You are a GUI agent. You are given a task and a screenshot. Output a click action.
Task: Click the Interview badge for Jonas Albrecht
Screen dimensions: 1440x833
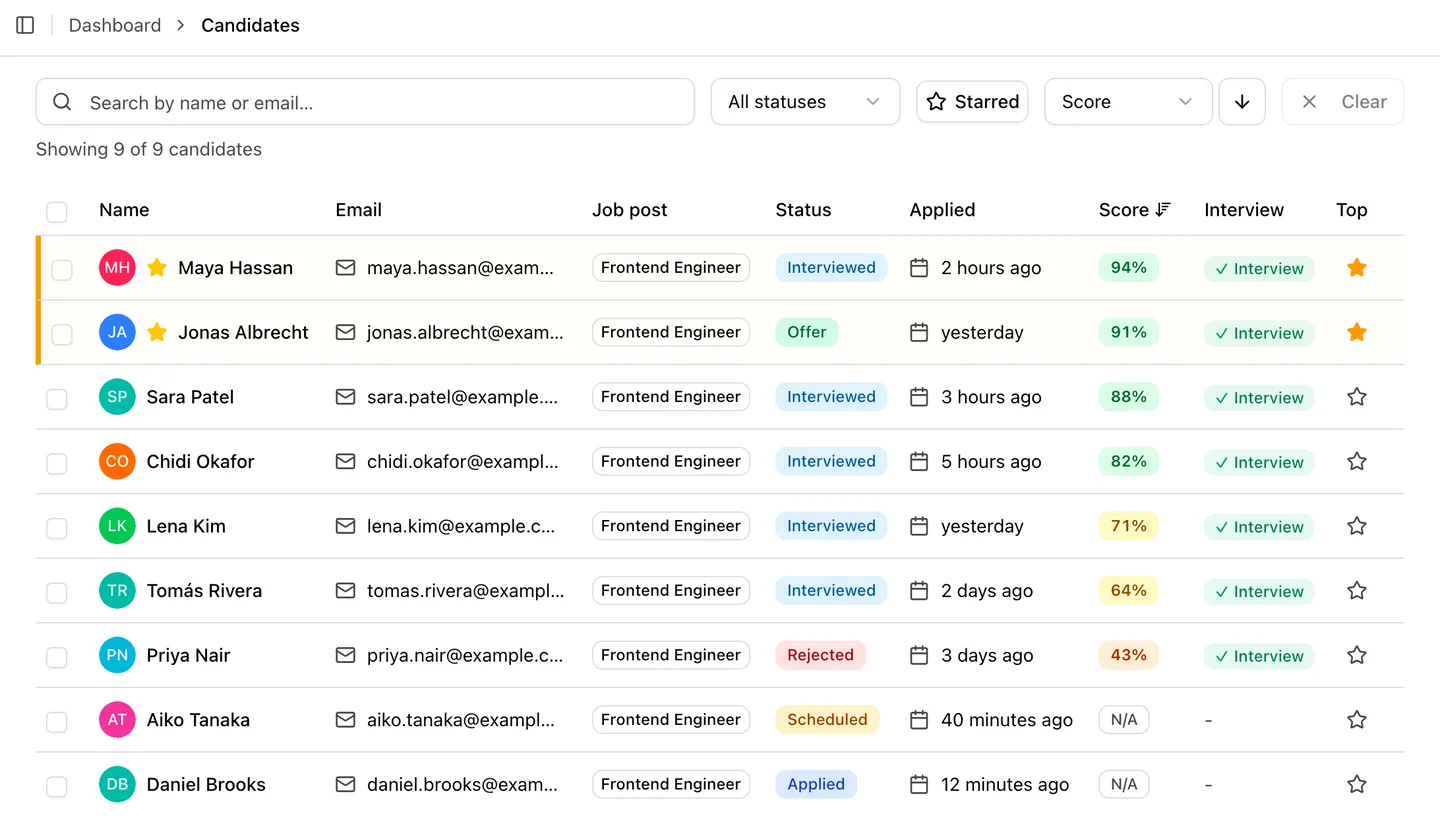coord(1259,333)
